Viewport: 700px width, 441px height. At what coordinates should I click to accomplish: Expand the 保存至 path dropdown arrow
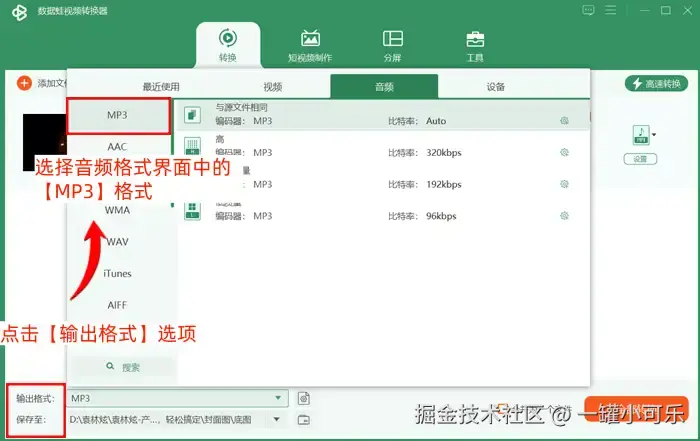277,419
